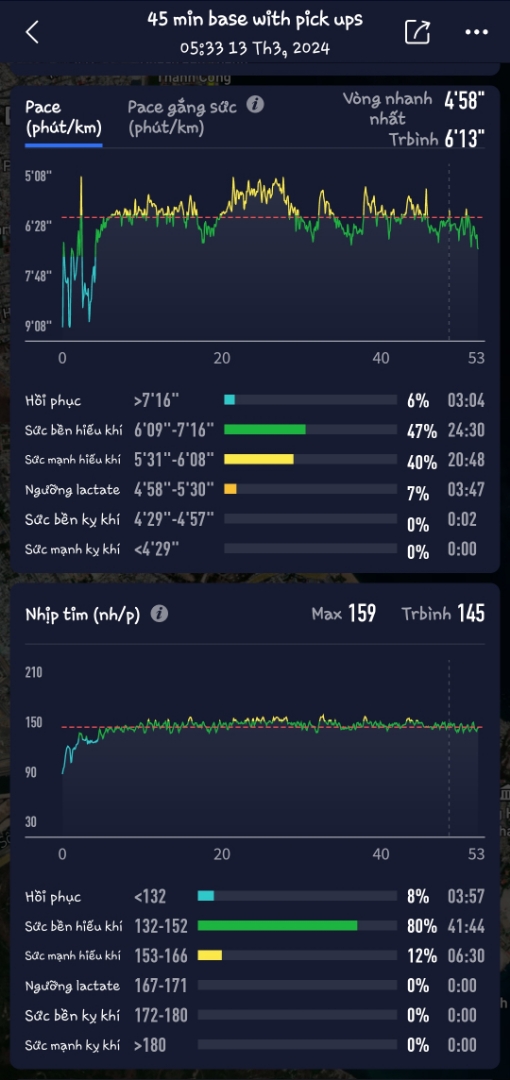Tap the 5'08" pace axis label

click(39, 176)
